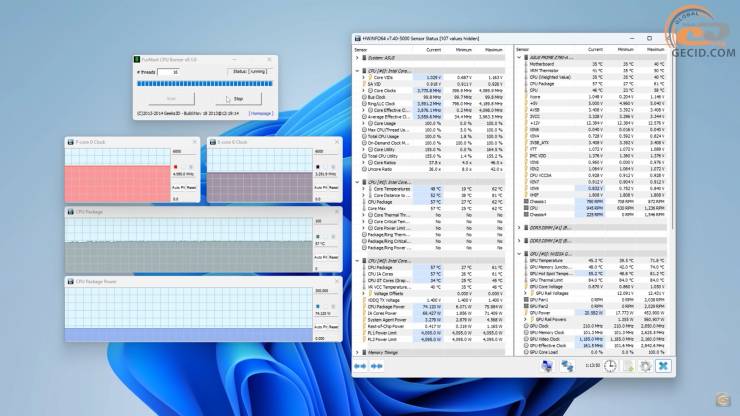
Task: Click the clock reset-timer icon in HWiNFO
Action: pos(610,366)
